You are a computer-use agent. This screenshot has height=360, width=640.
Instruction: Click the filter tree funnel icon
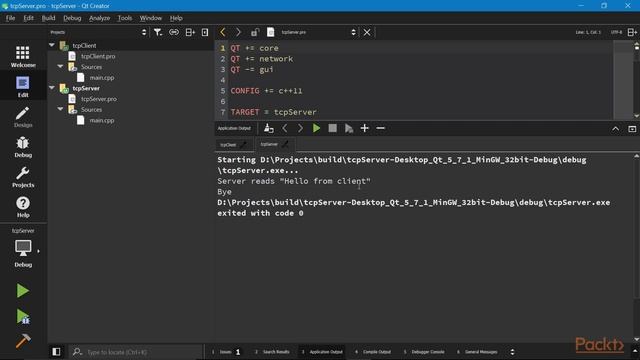[158, 32]
